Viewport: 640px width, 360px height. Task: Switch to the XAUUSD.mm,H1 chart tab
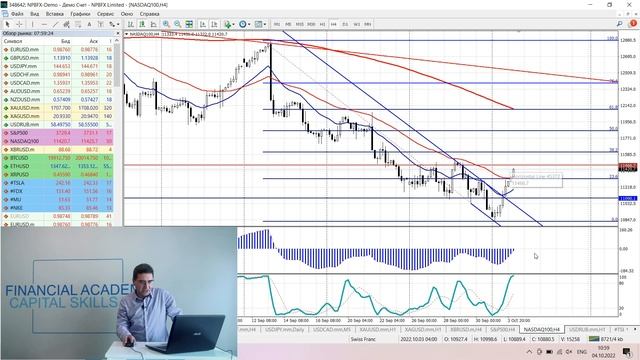[378, 329]
